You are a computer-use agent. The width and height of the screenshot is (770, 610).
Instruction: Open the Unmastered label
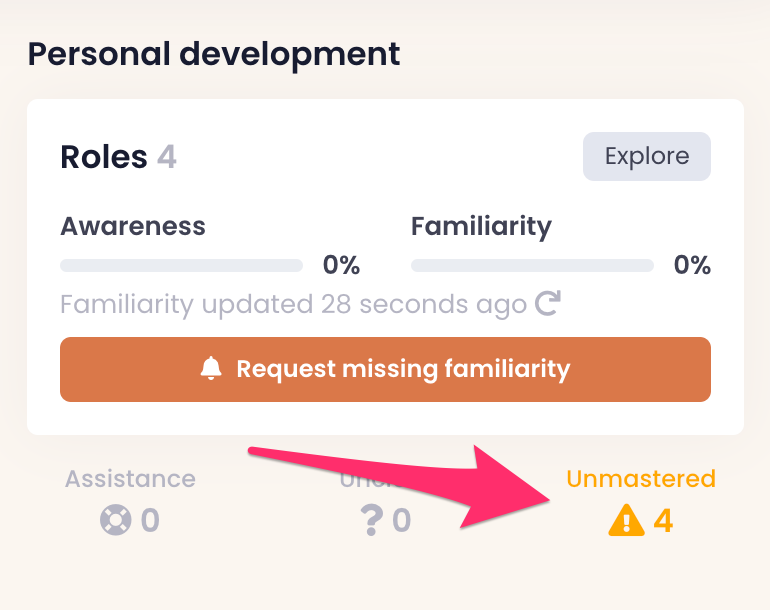click(640, 478)
